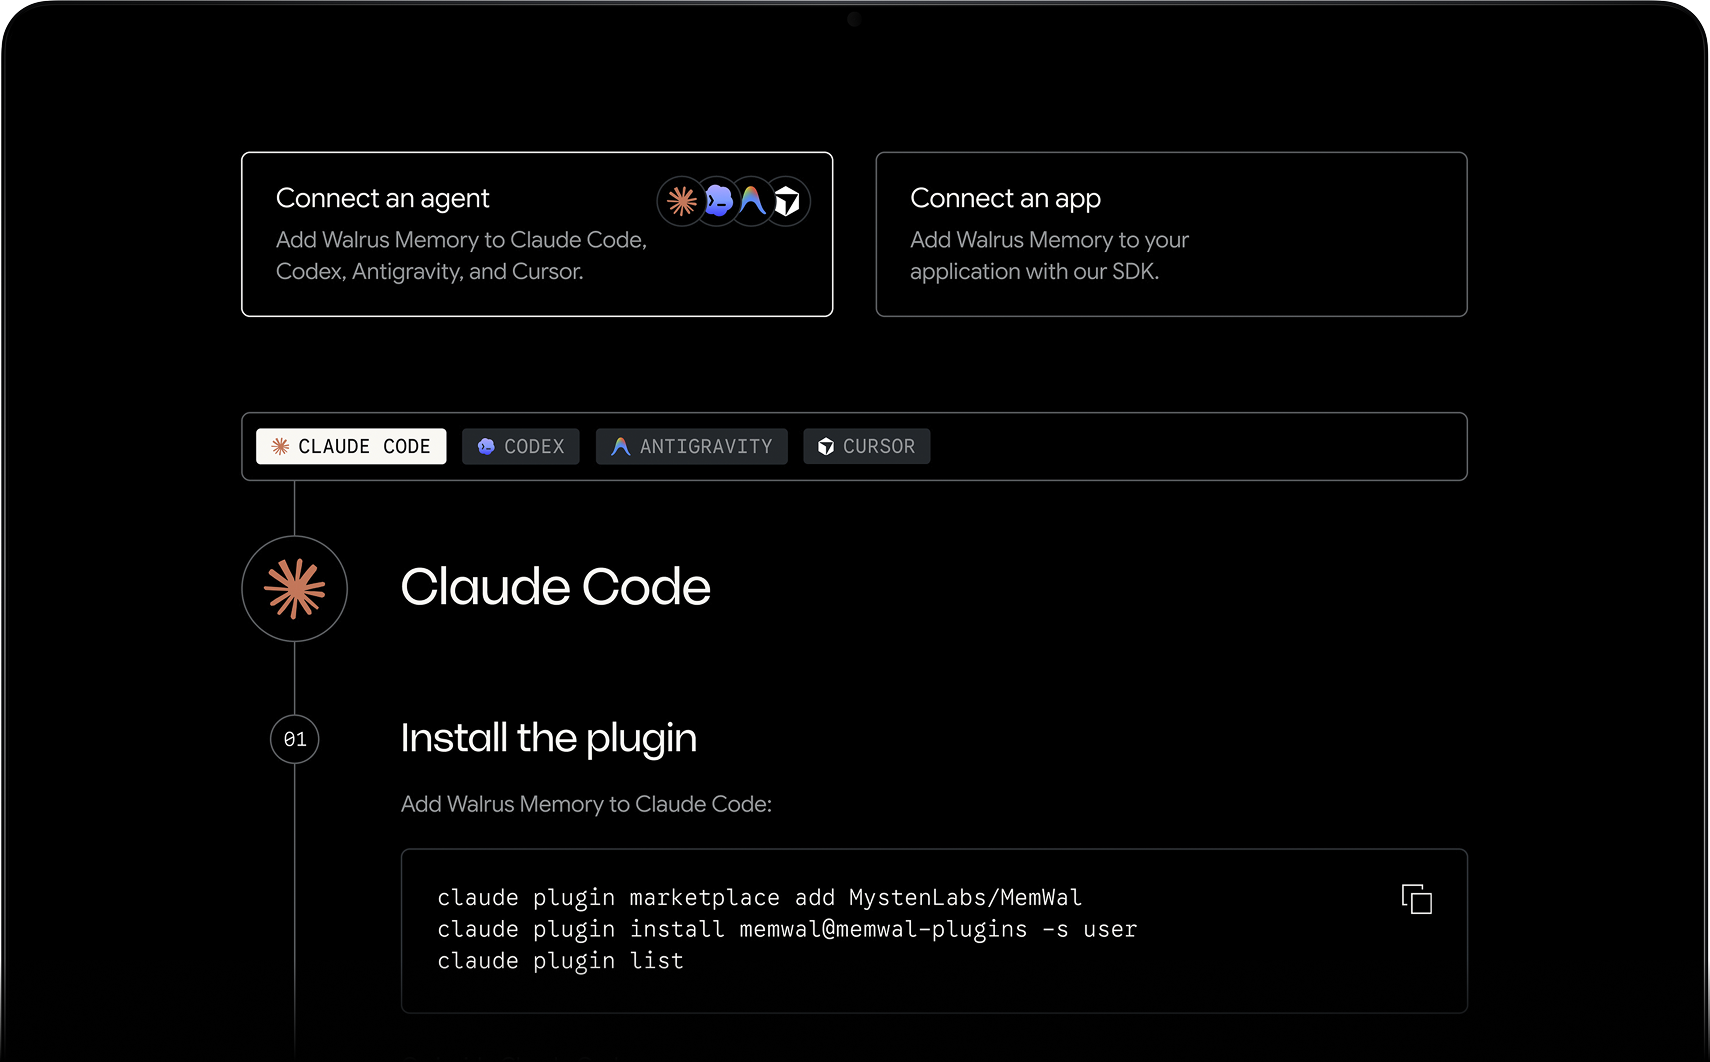
Task: Click the Install the plugin heading
Action: 549,738
